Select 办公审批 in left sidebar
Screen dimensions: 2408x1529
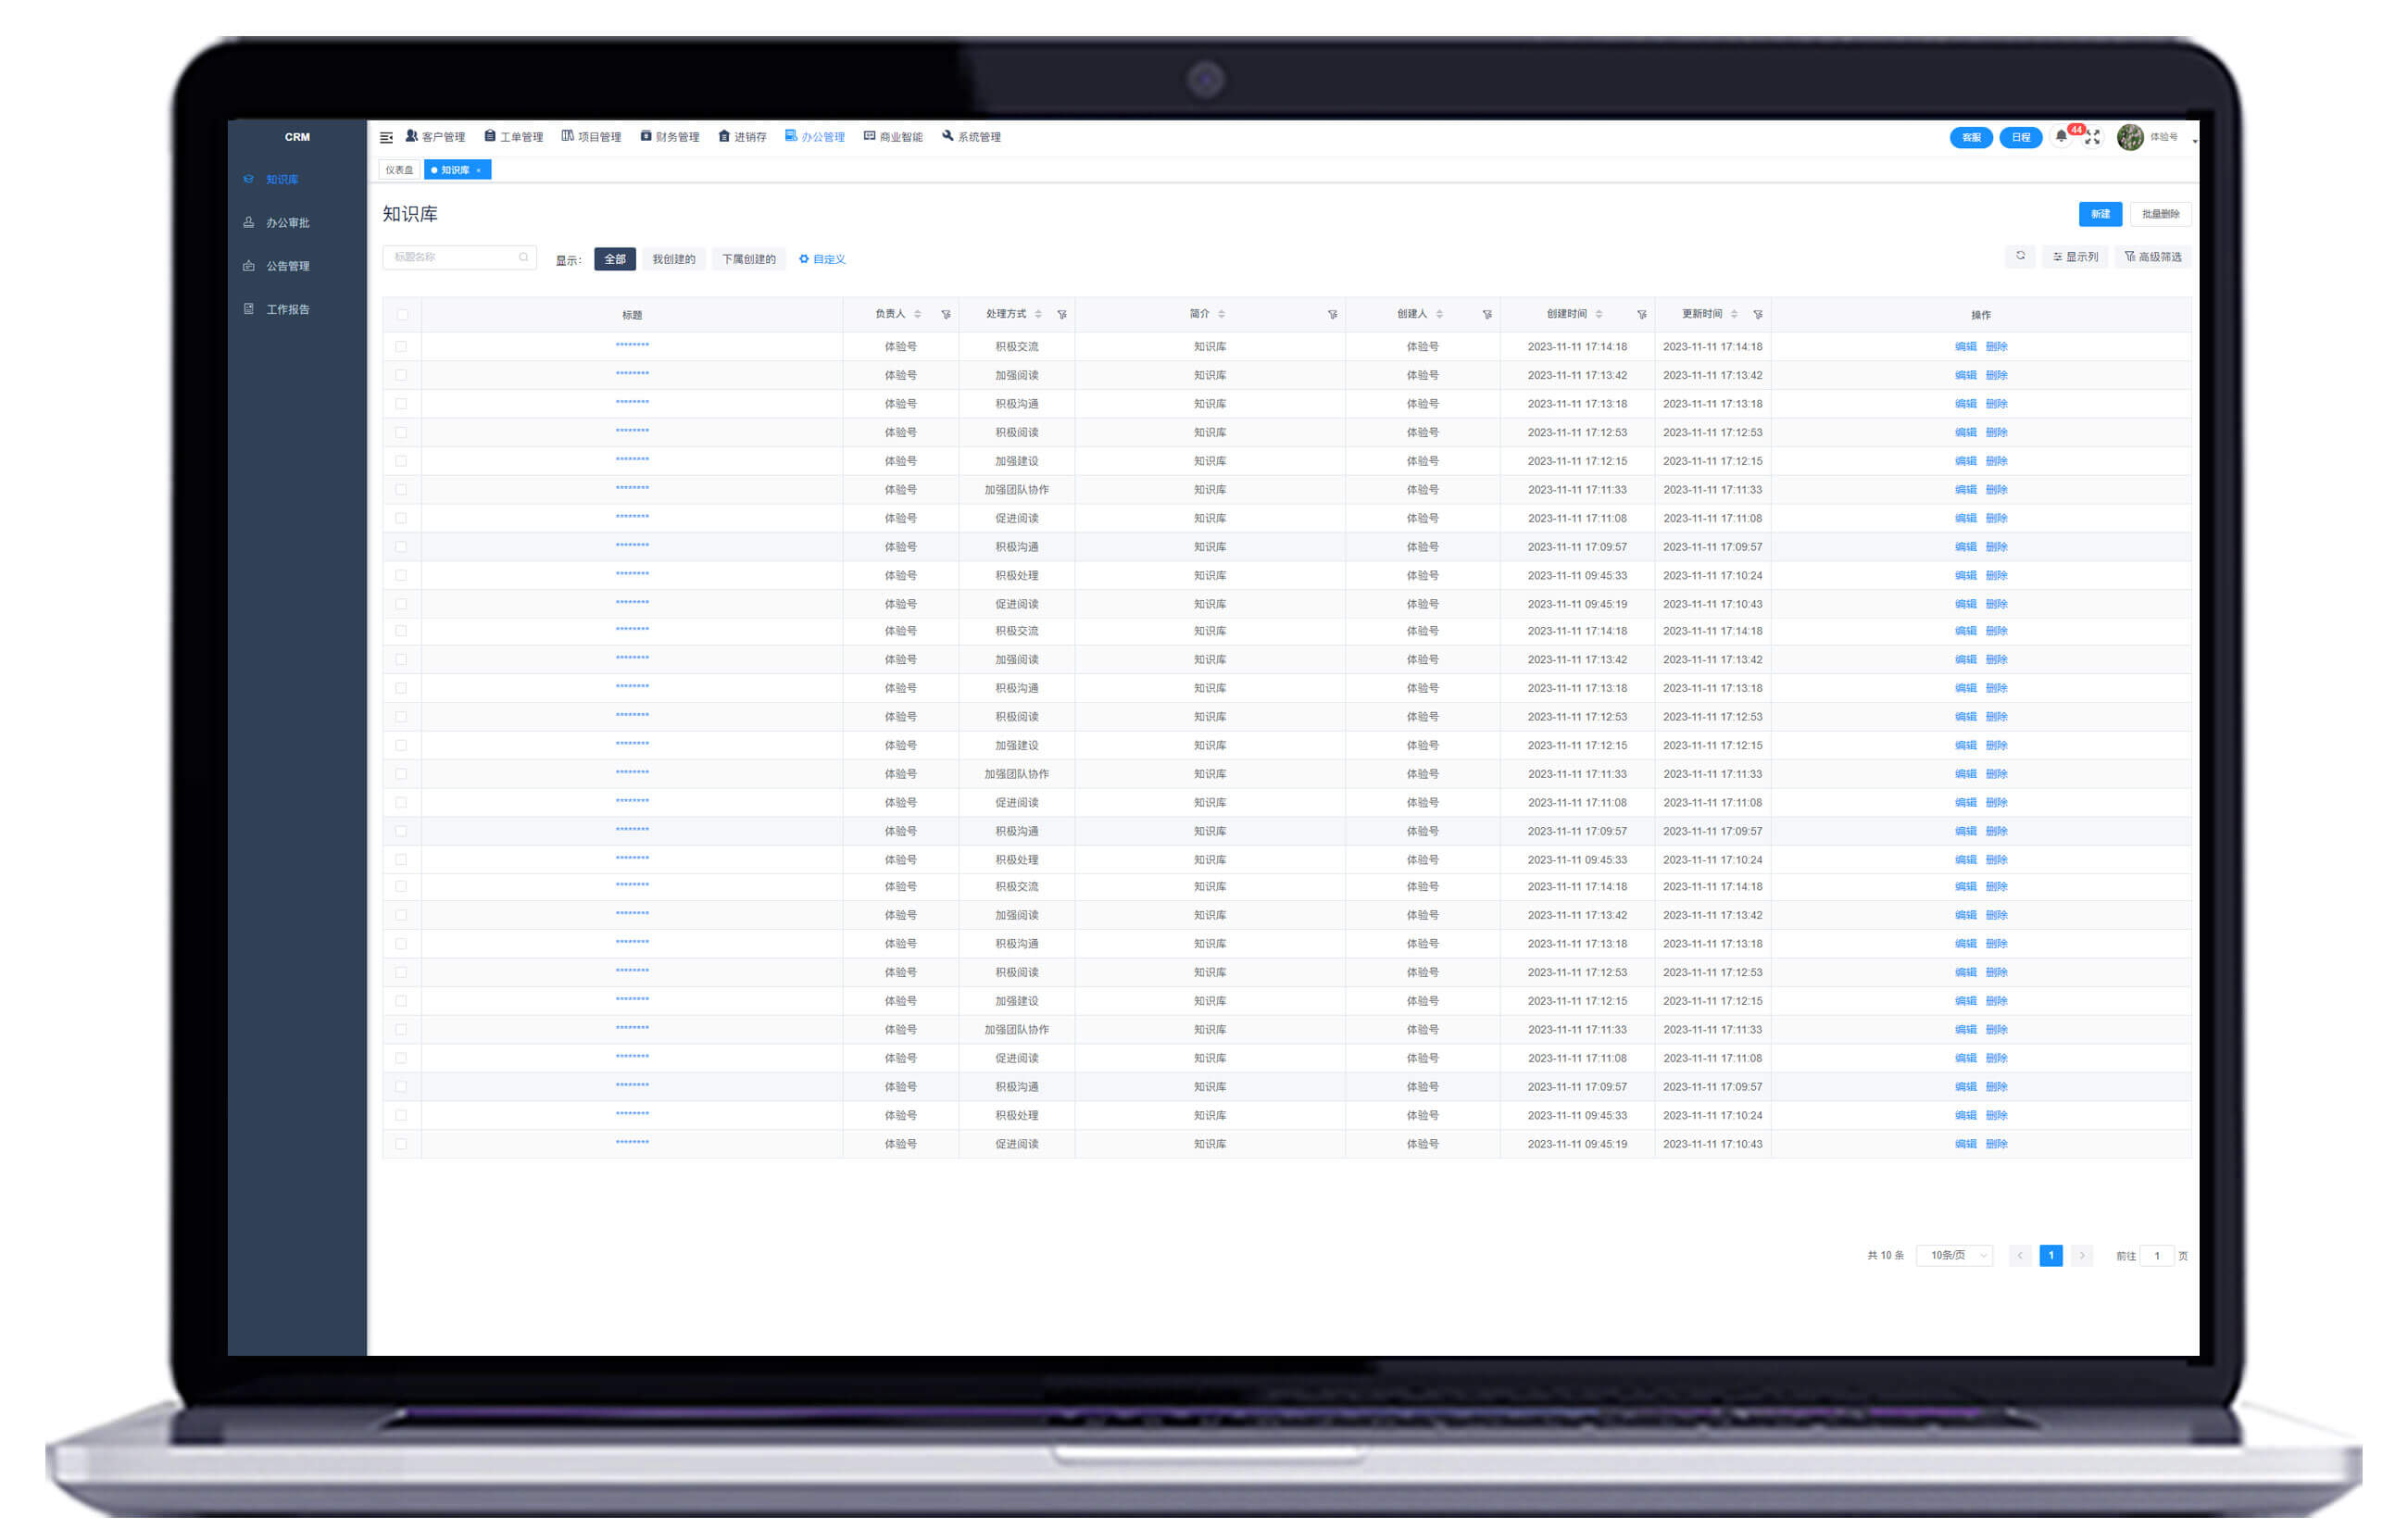coord(287,223)
